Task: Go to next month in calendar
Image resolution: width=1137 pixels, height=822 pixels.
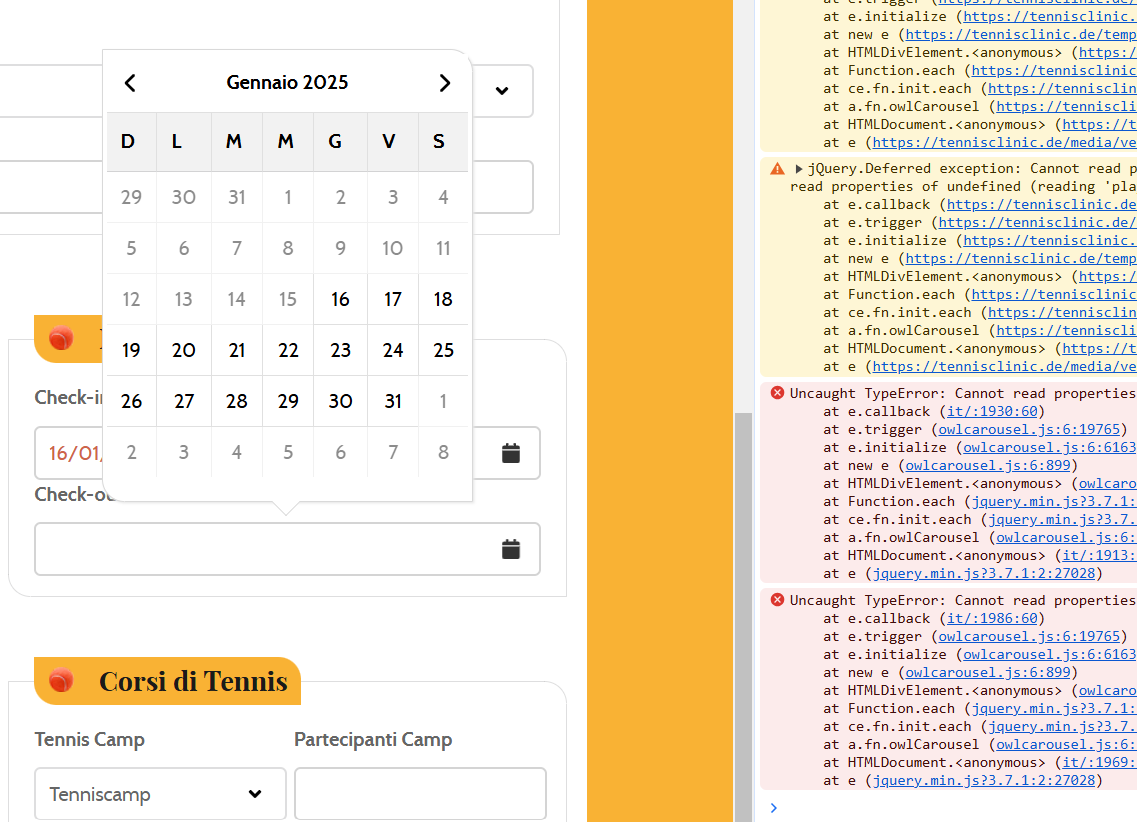Action: (445, 83)
